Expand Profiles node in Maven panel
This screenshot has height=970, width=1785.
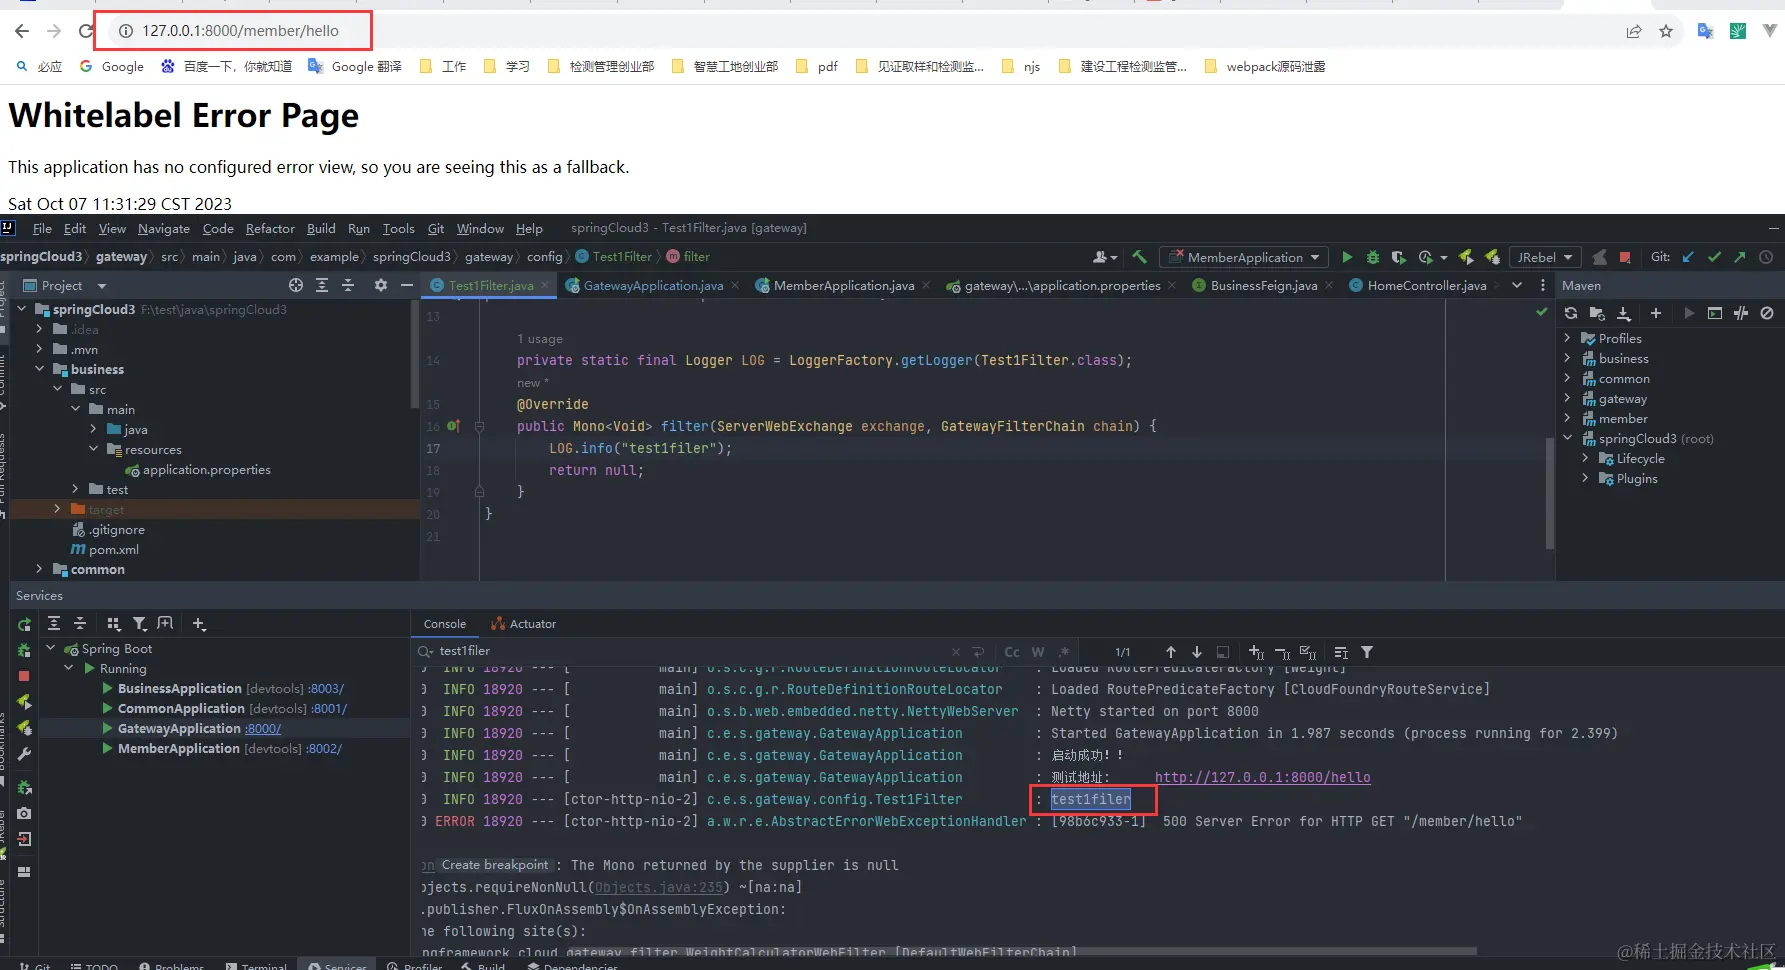[1568, 338]
